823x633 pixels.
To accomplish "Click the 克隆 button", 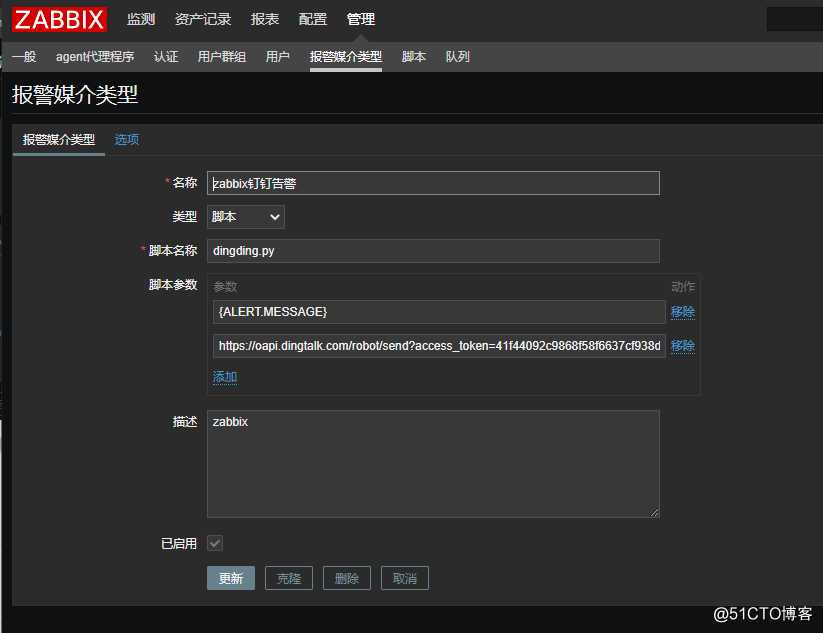I will tap(289, 578).
